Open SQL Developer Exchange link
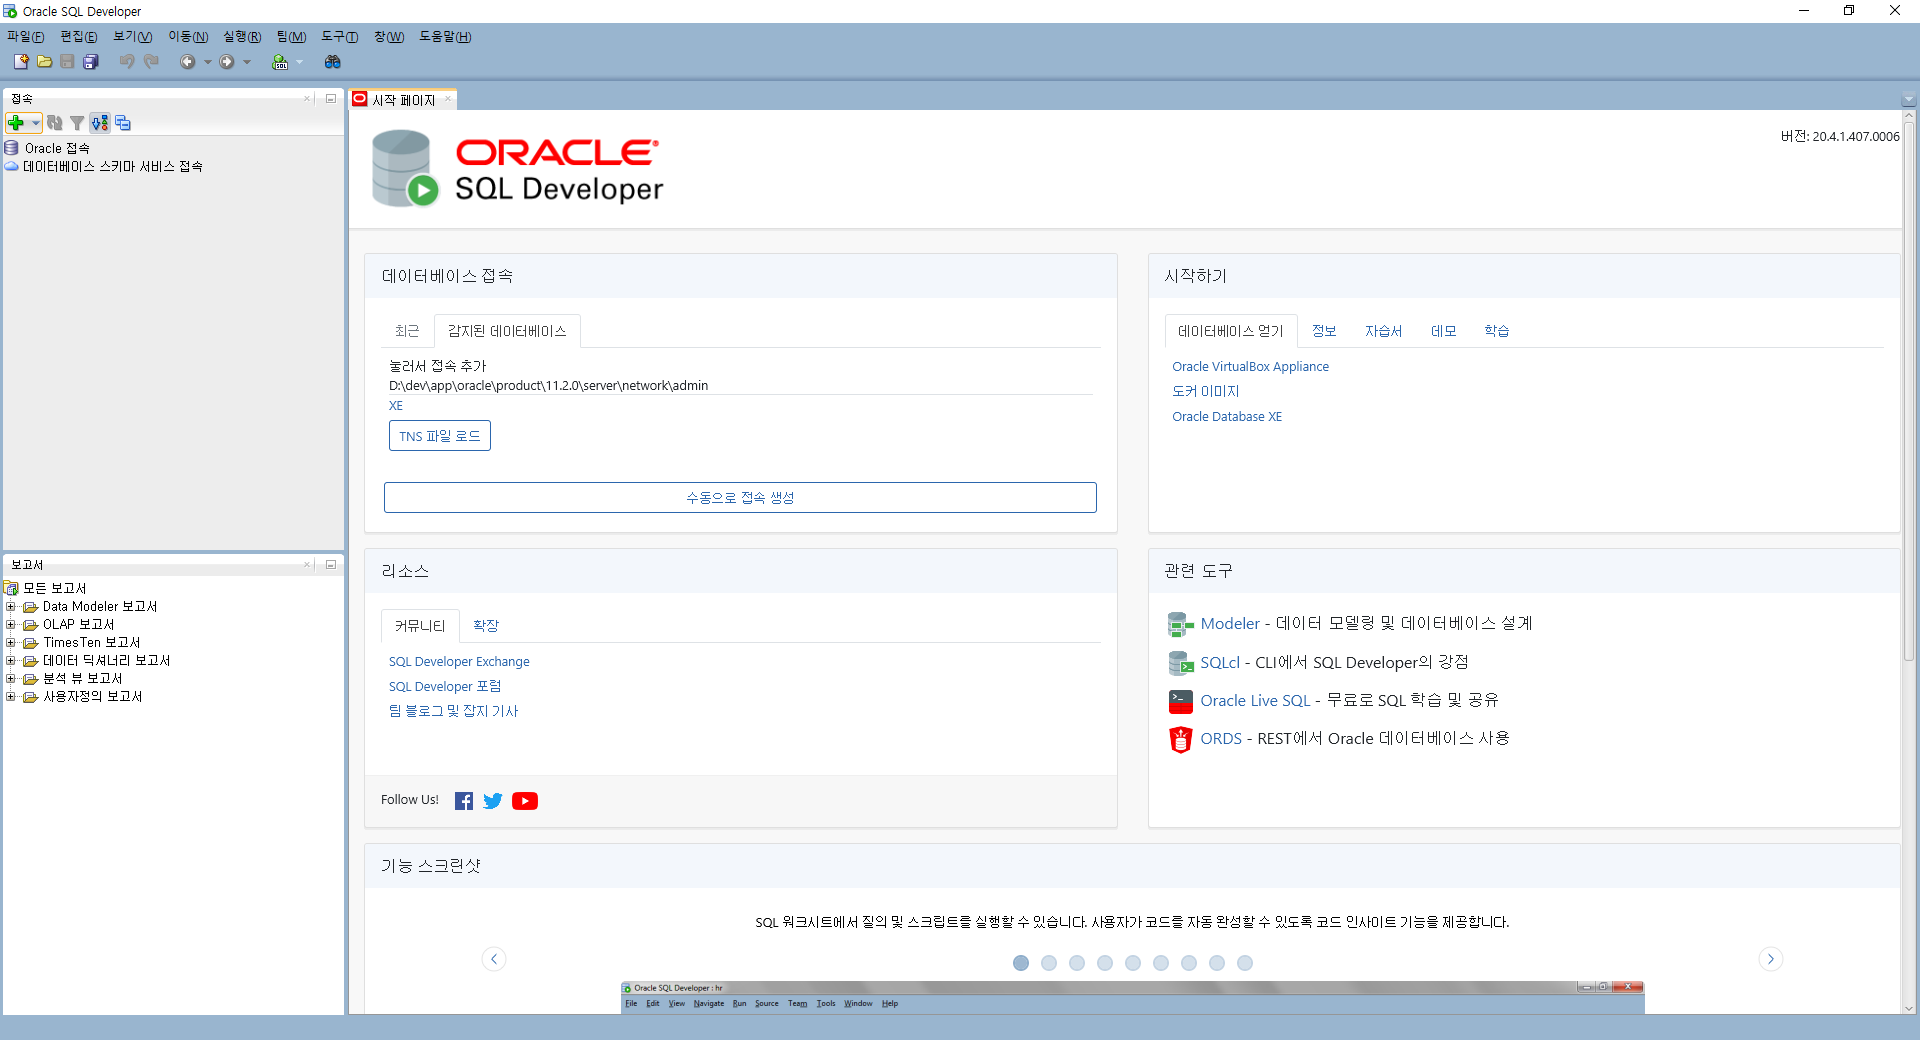The height and width of the screenshot is (1040, 1920). point(459,661)
